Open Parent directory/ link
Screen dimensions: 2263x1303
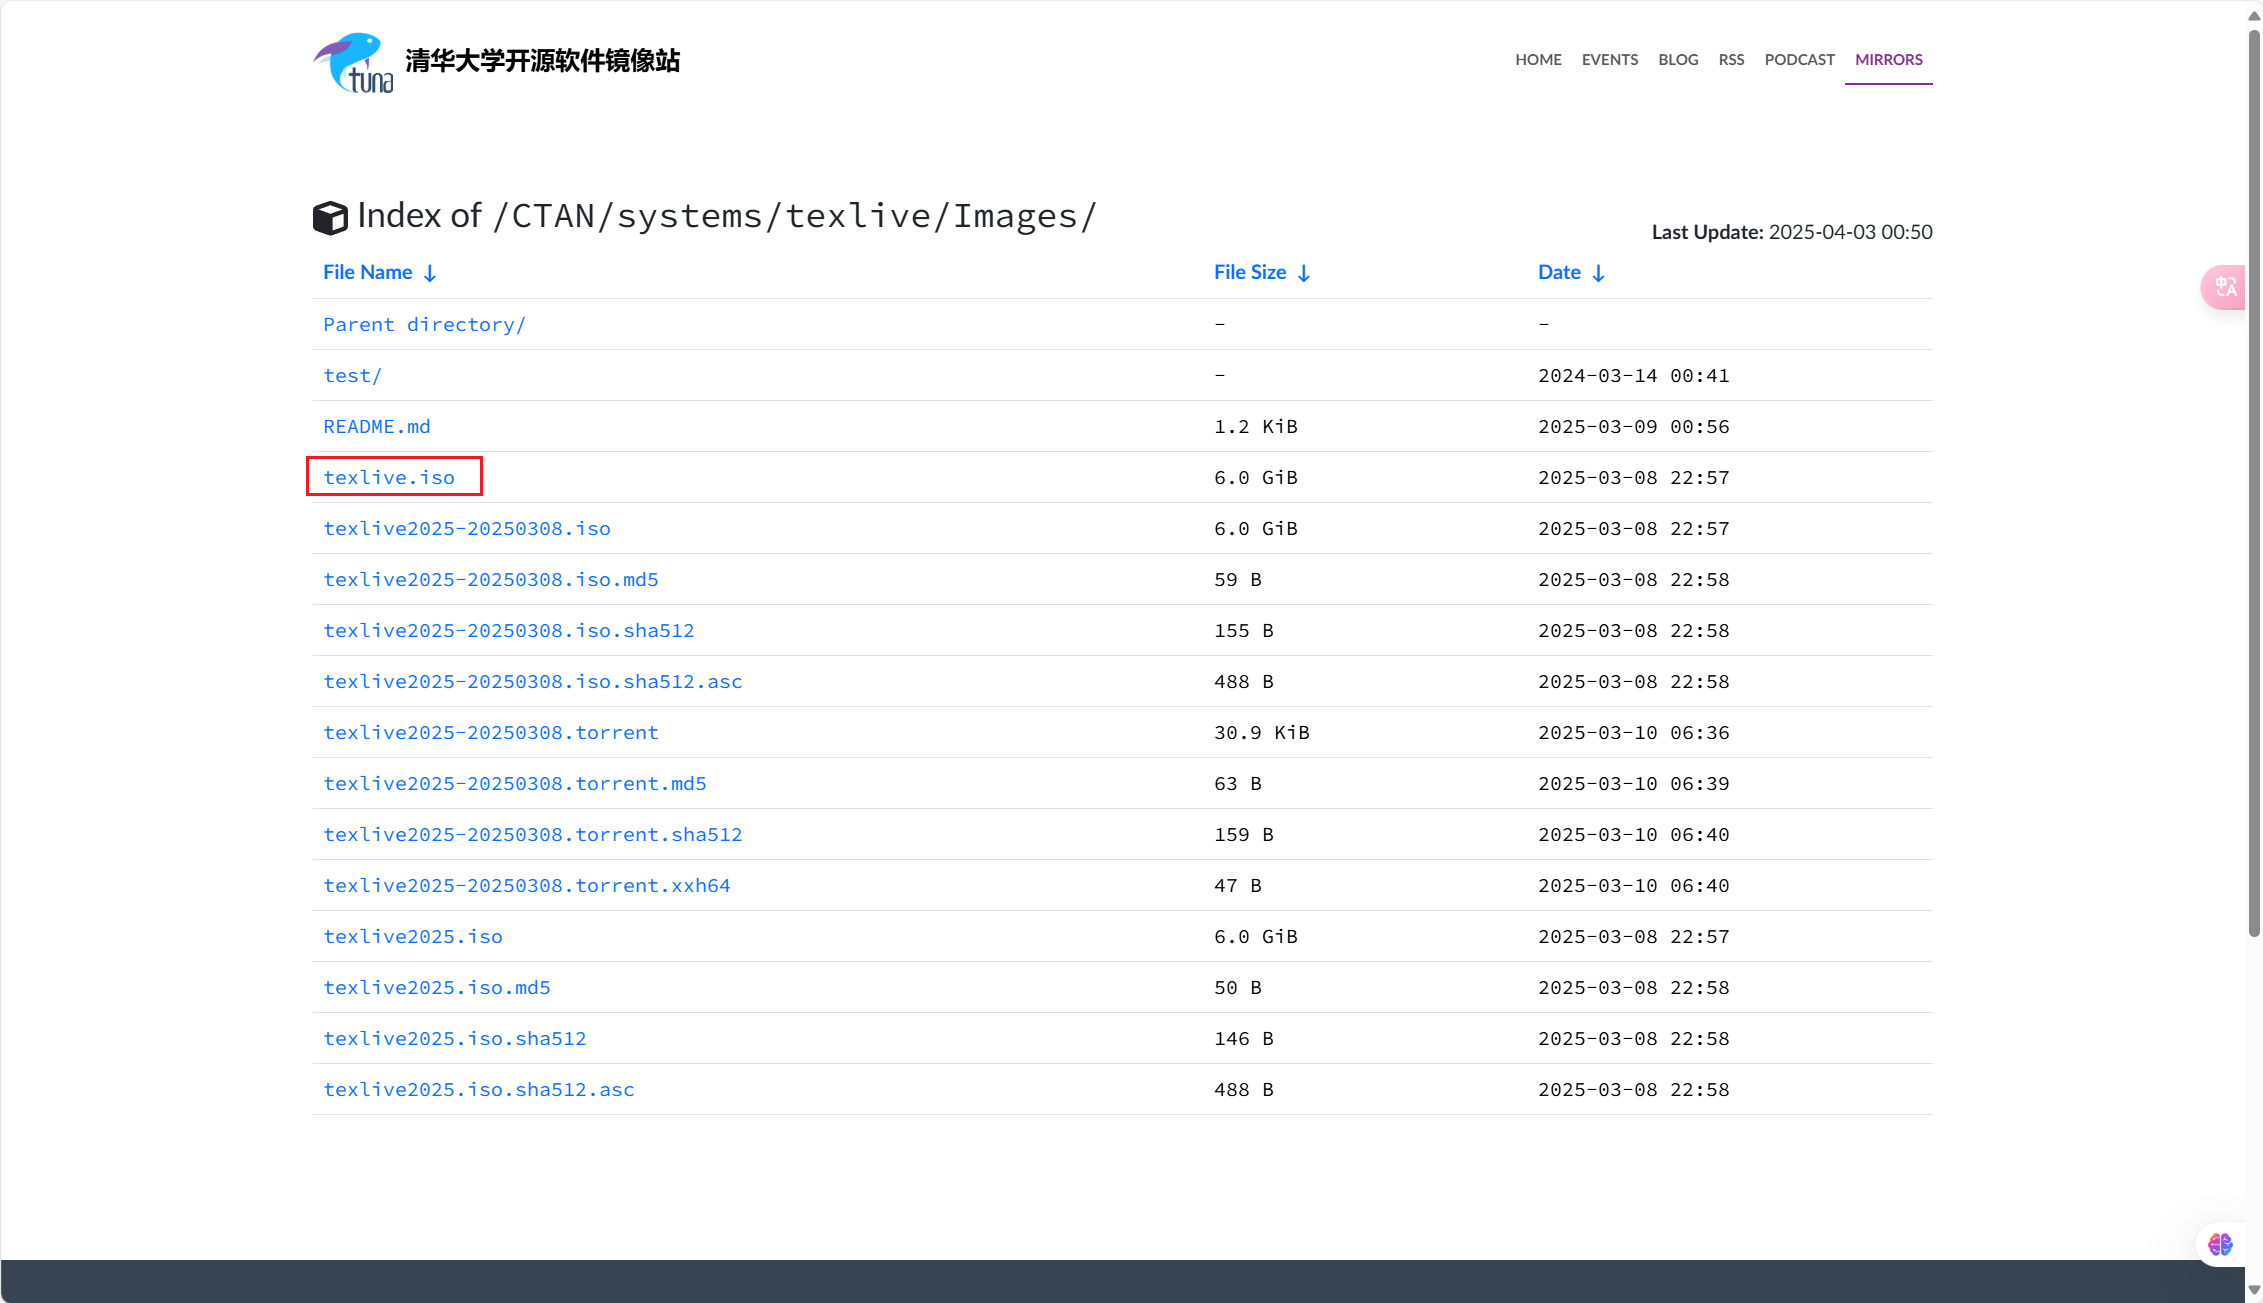pyautogui.click(x=424, y=324)
